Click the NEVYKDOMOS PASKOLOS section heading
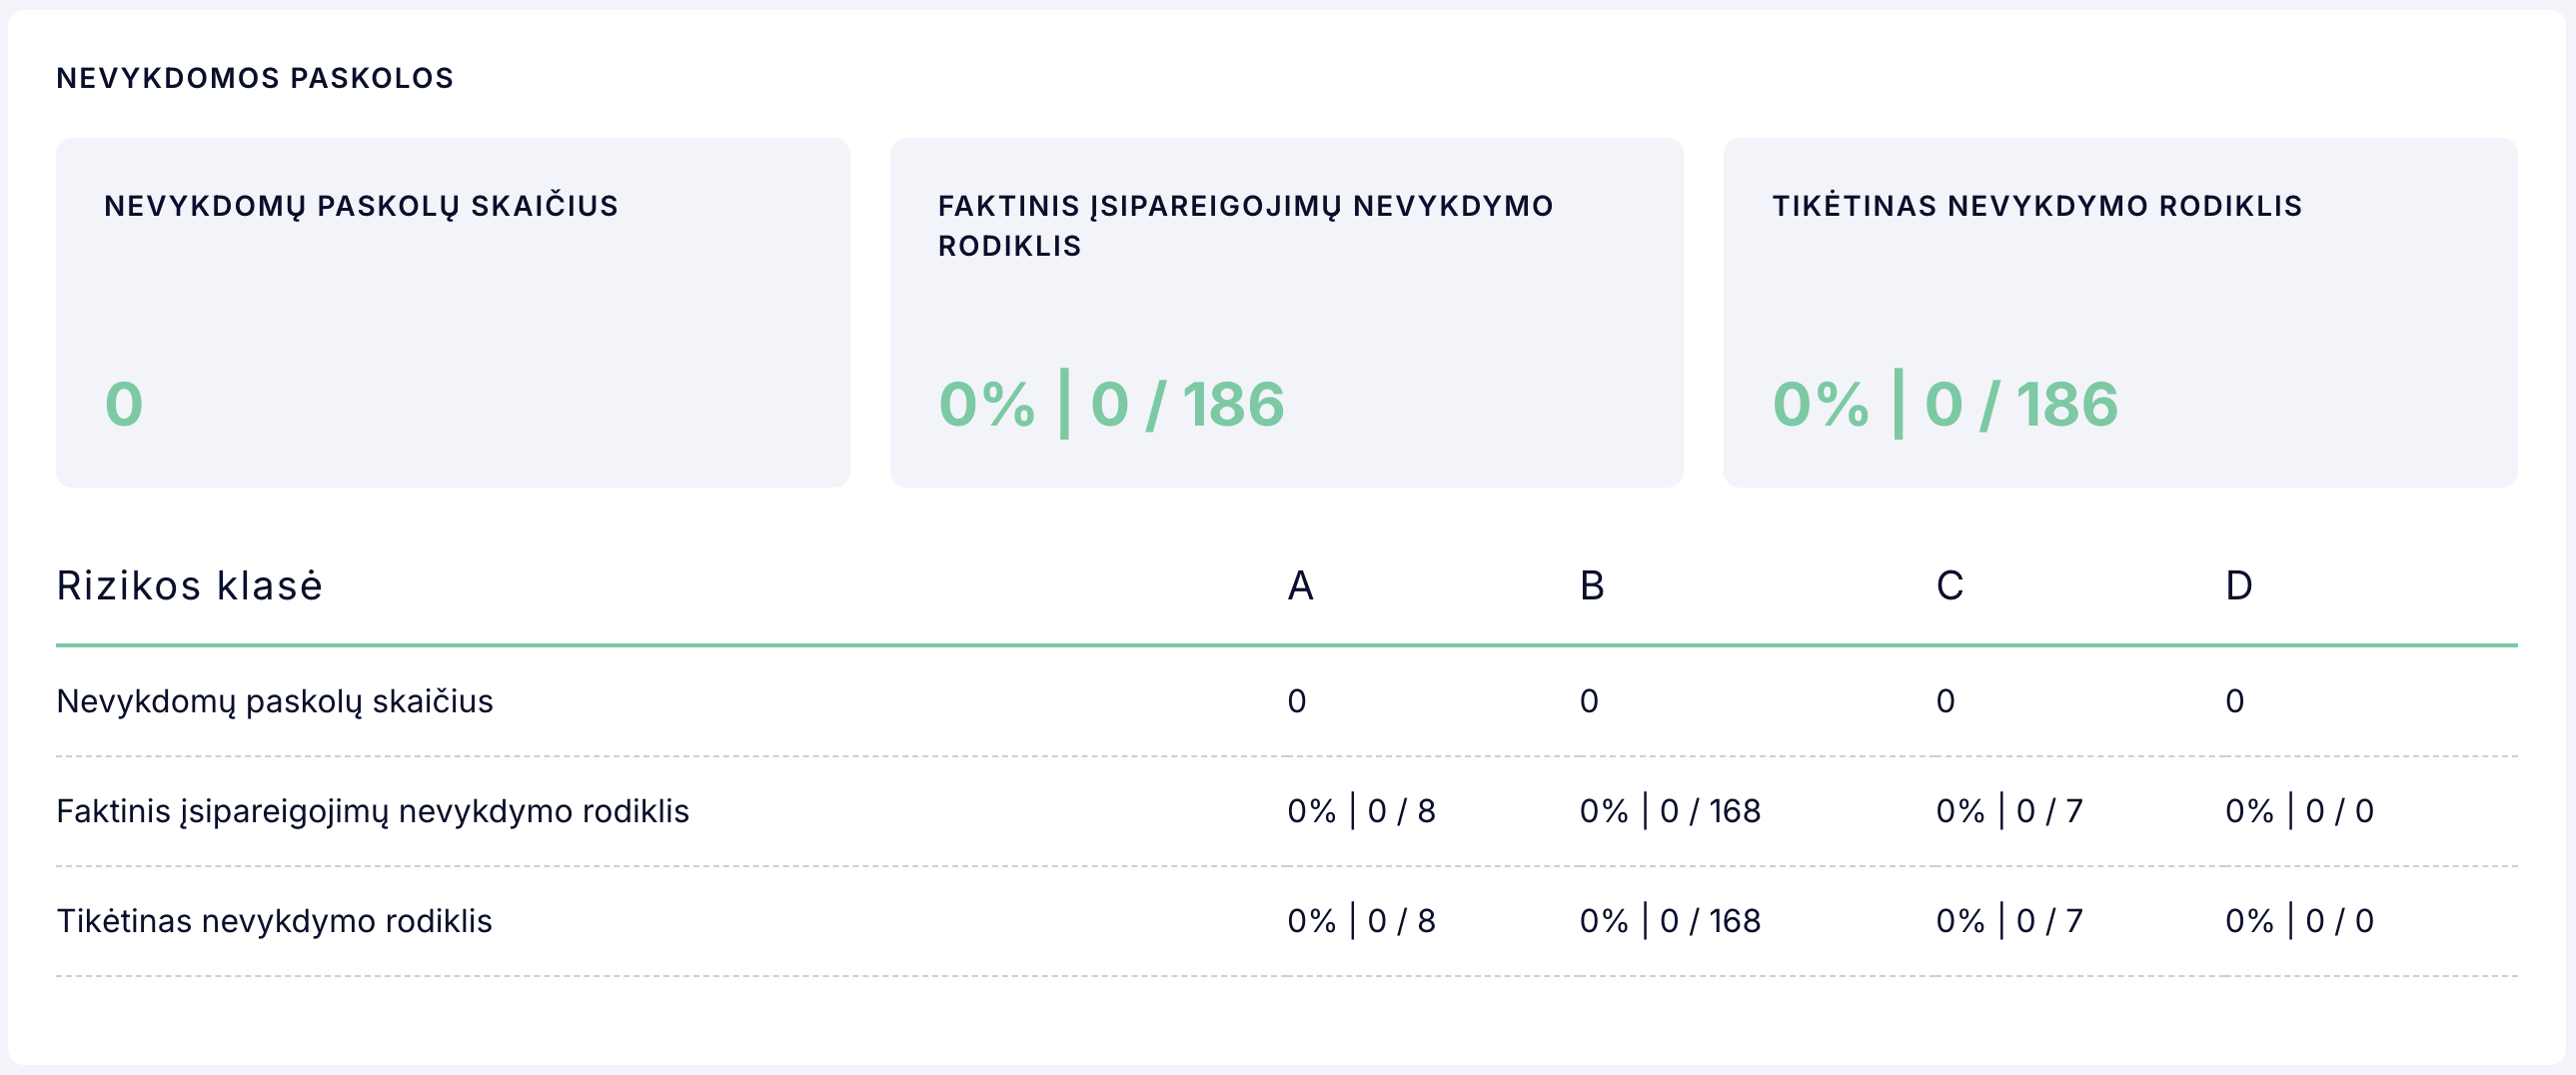Screen dimensions: 2576x1075 tap(255, 78)
